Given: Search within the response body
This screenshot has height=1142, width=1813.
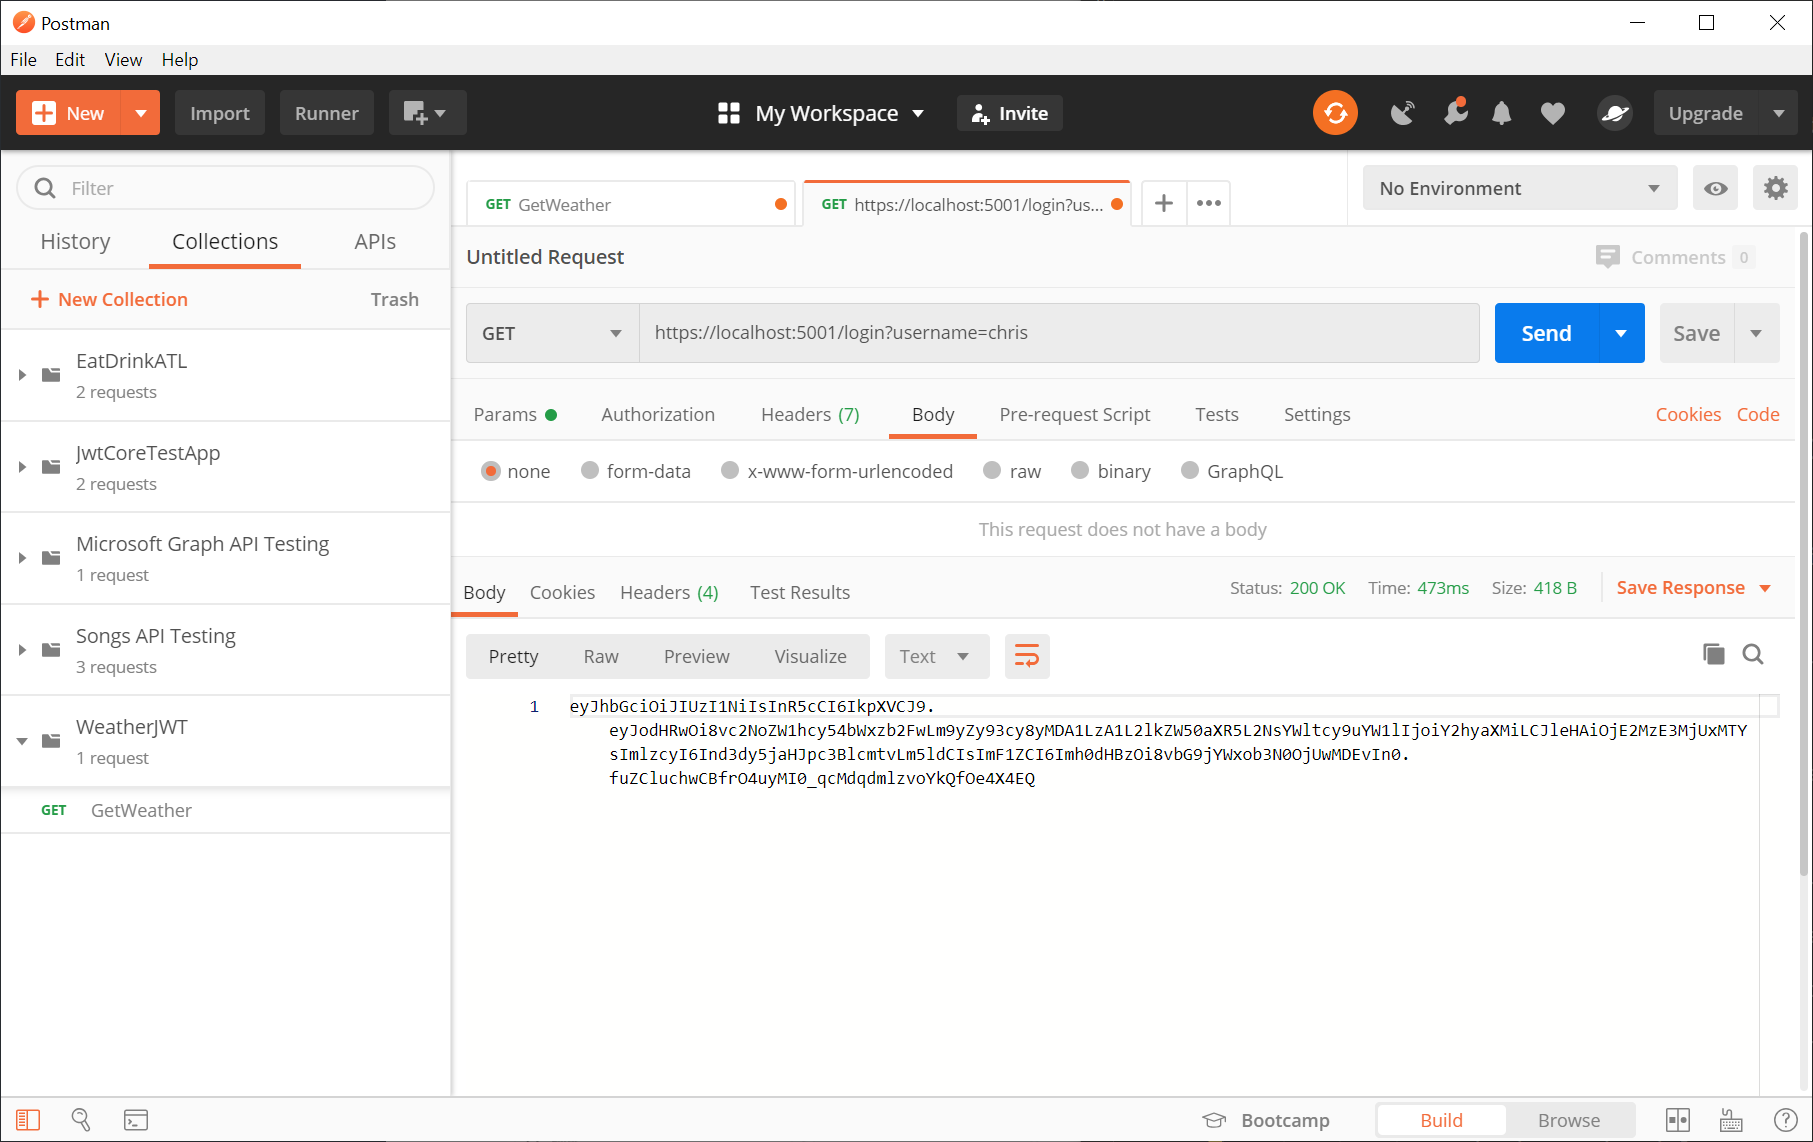Looking at the screenshot, I should point(1753,654).
